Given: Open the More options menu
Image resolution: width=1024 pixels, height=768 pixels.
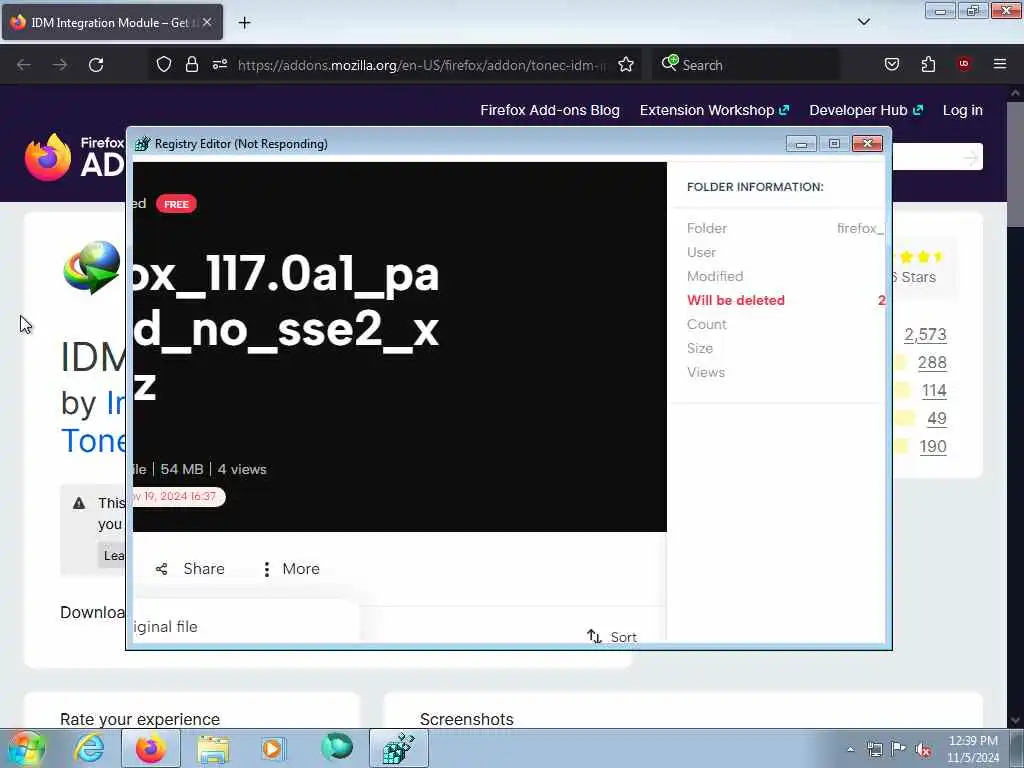Looking at the screenshot, I should (x=291, y=569).
